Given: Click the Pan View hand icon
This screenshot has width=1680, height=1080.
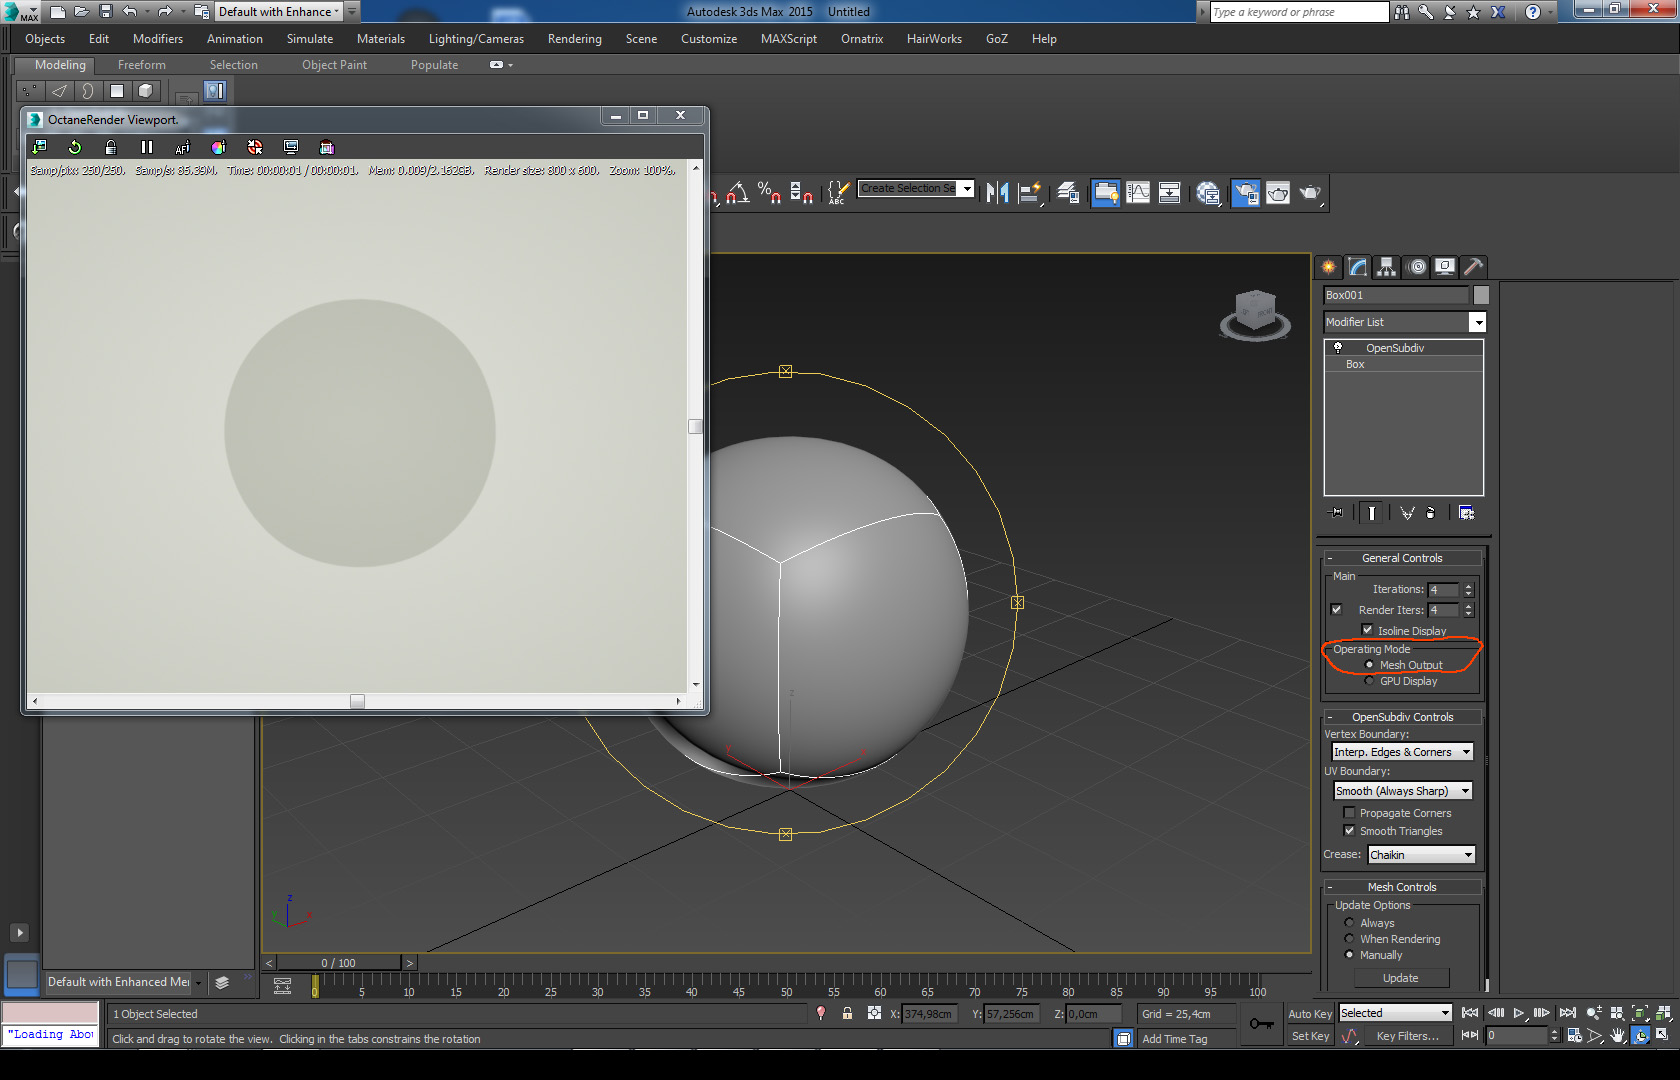Looking at the screenshot, I should [x=1617, y=1036].
